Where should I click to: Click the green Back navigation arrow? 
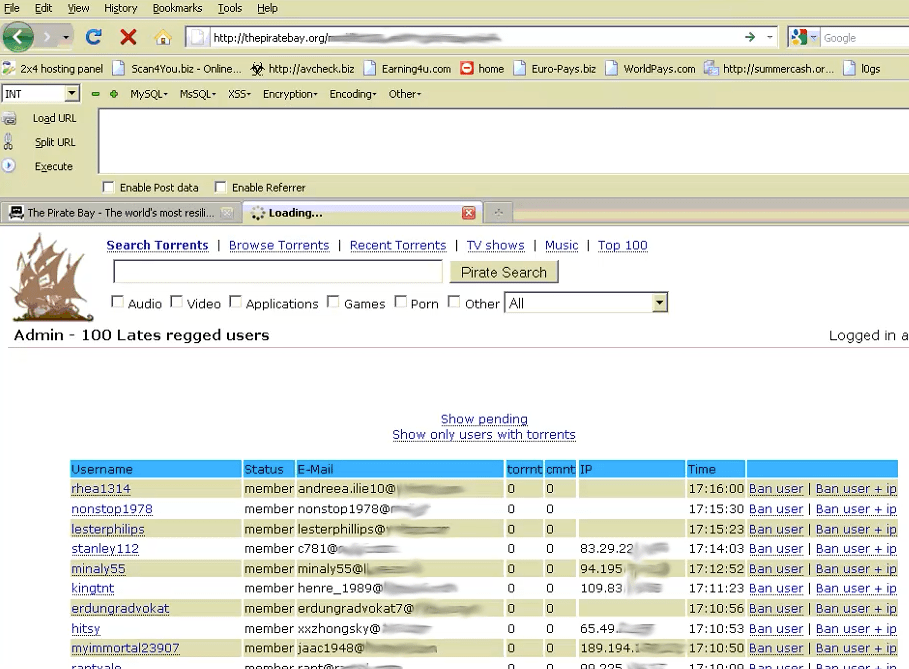(x=18, y=36)
